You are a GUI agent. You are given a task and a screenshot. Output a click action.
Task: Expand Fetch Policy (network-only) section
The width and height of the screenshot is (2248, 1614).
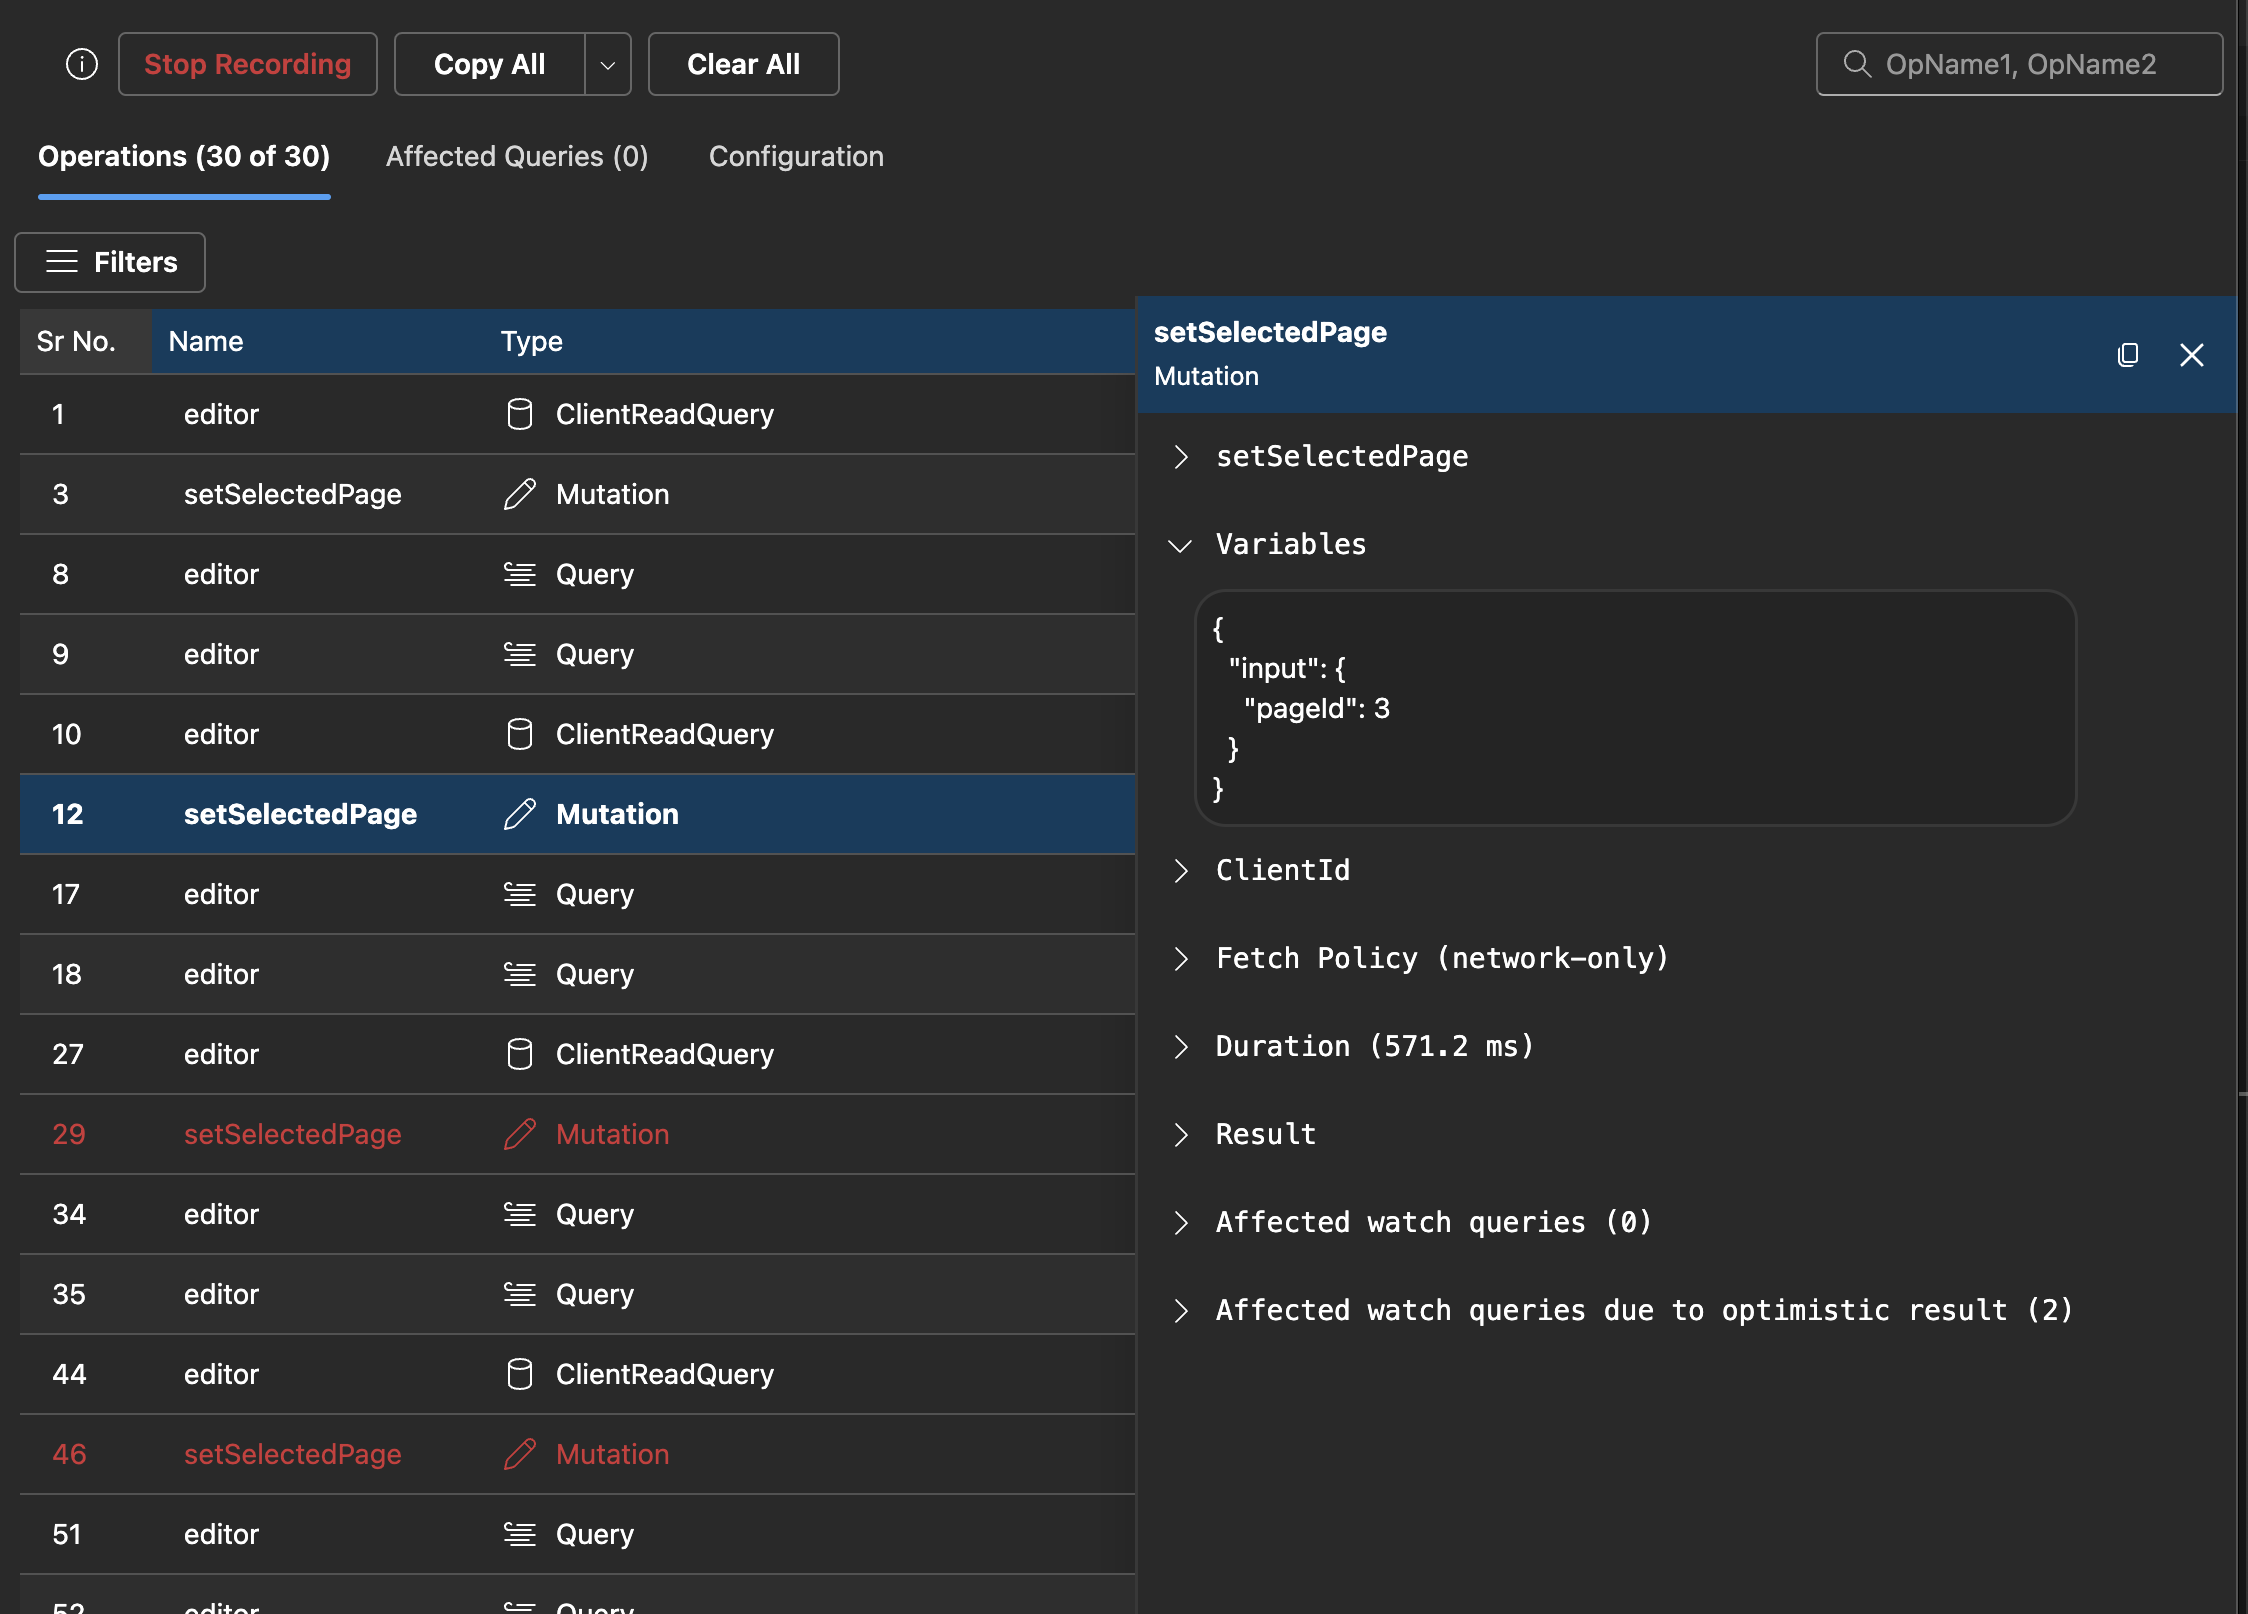point(1181,958)
